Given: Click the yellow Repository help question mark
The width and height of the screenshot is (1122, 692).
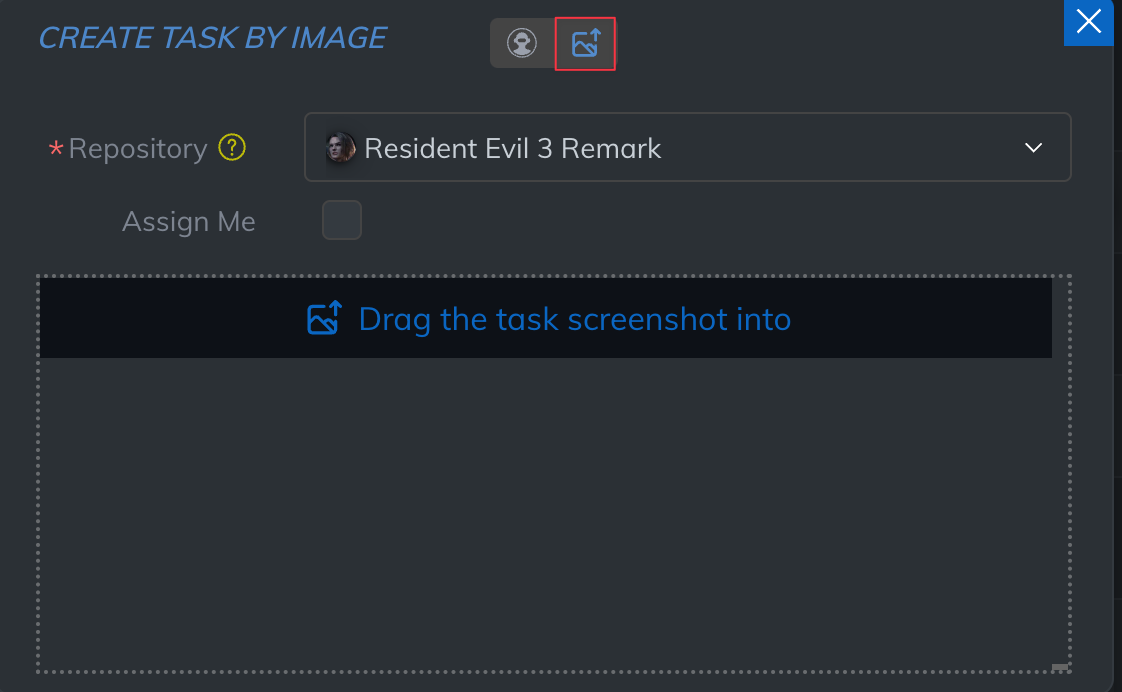Looking at the screenshot, I should [x=232, y=148].
